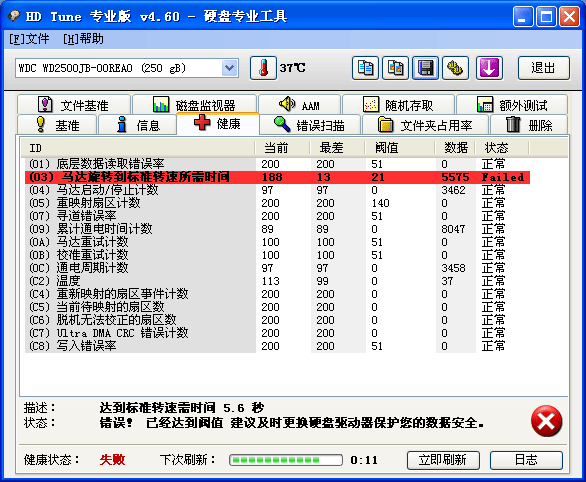586x482 pixels.
Task: Click the copy screenshot toolbar icon
Action: 395,68
